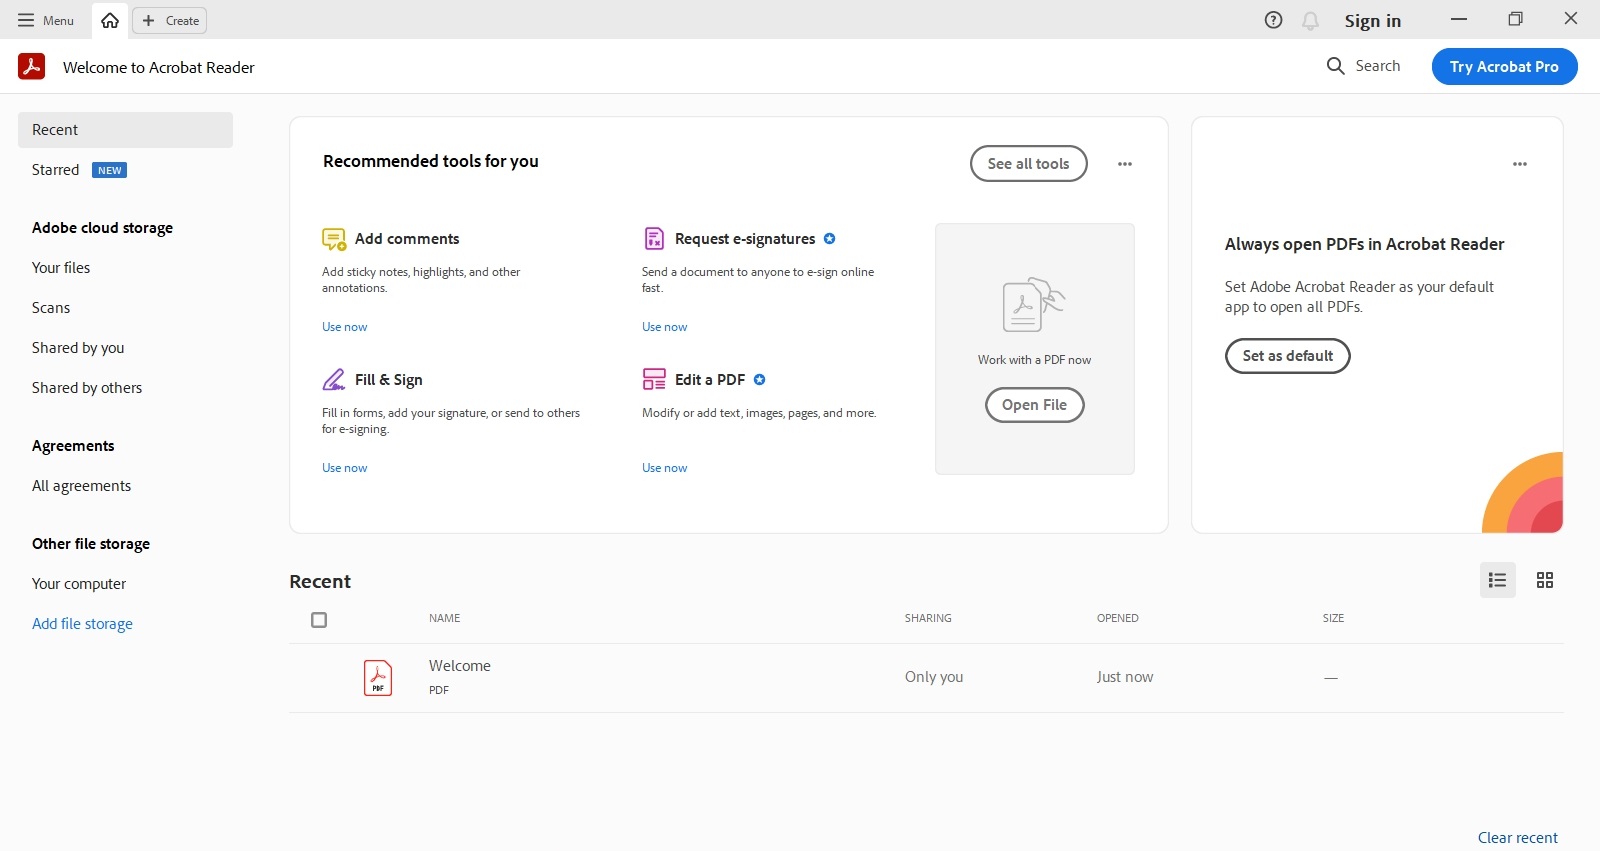This screenshot has height=851, width=1600.
Task: Click the Welcome PDF file icon
Action: [378, 678]
